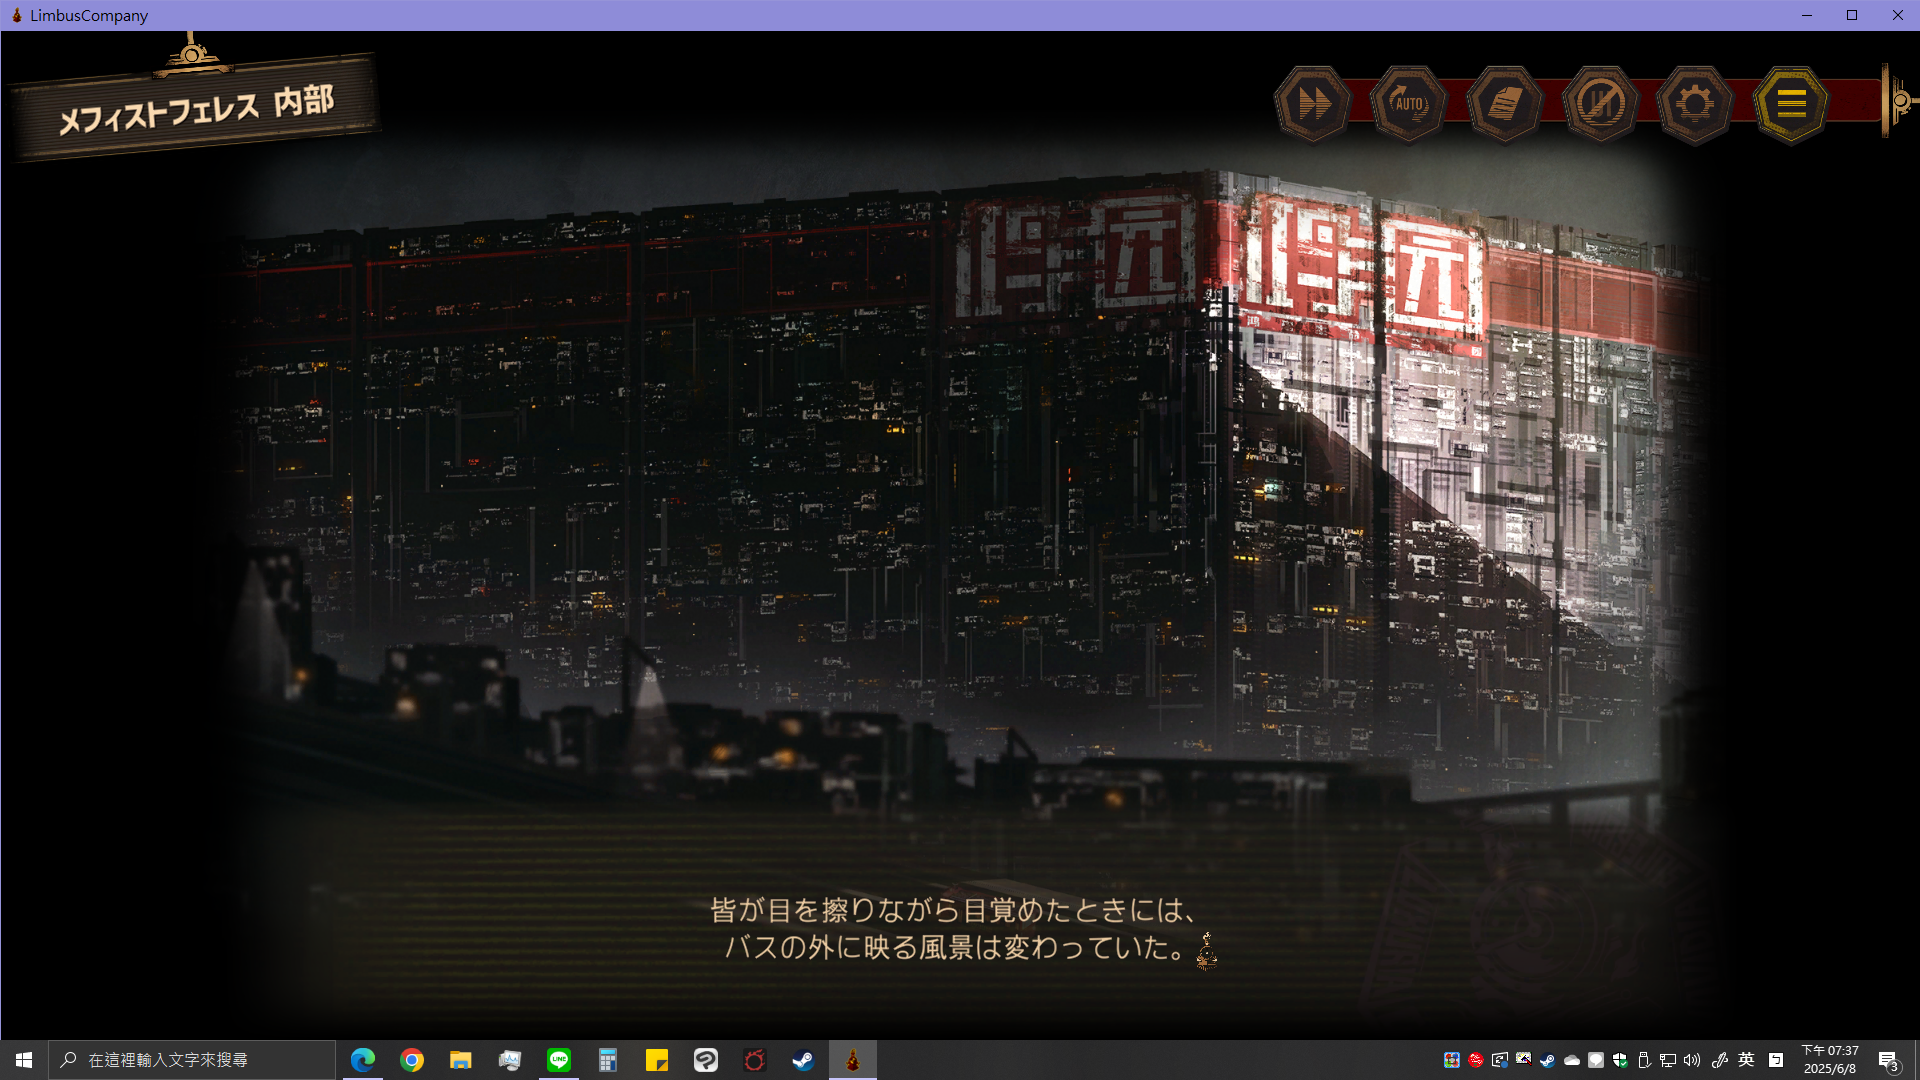Open the gear settings button
This screenshot has height=1080, width=1920.
coord(1694,103)
